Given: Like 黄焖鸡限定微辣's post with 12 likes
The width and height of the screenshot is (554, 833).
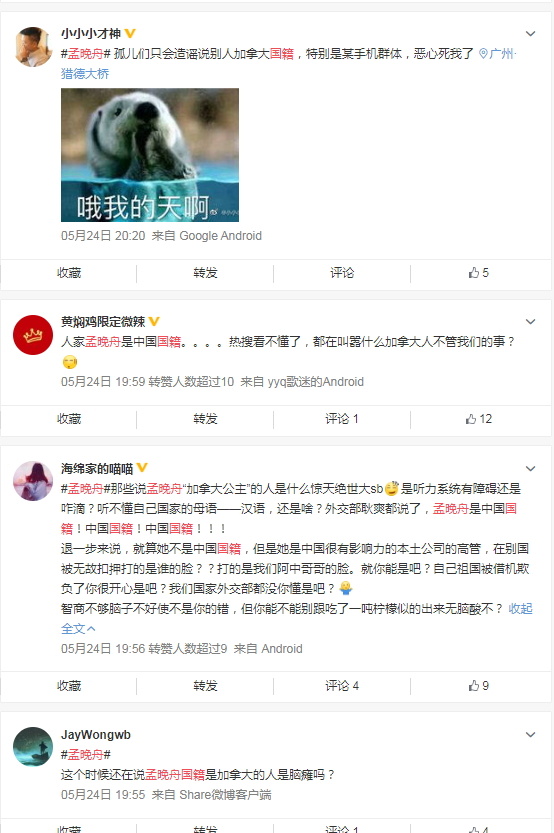Looking at the screenshot, I should coord(479,419).
